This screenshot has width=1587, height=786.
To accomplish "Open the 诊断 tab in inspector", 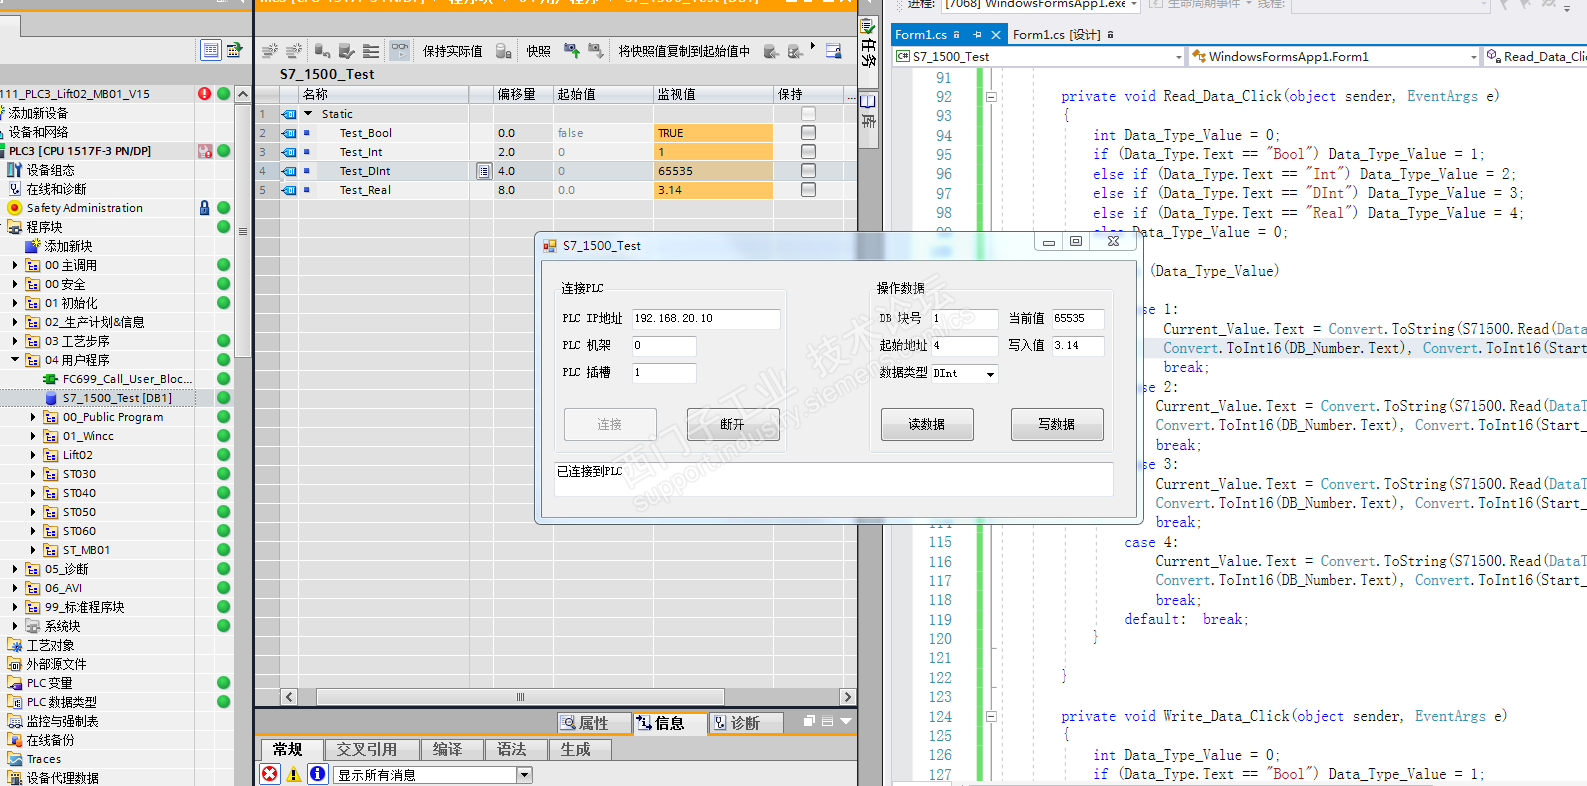I will pyautogui.click(x=745, y=723).
